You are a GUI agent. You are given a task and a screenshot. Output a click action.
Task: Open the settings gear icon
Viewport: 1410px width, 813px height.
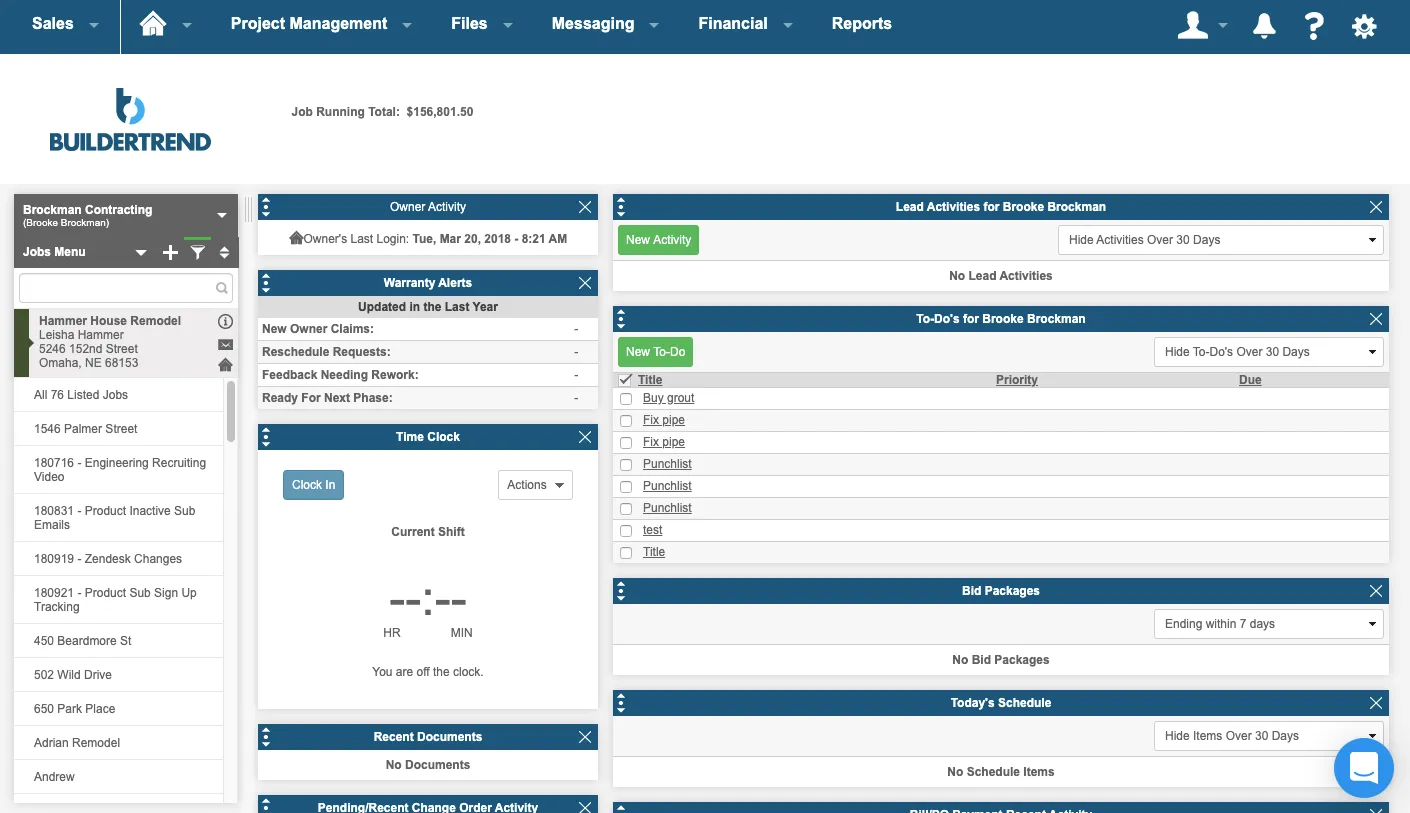[1364, 26]
